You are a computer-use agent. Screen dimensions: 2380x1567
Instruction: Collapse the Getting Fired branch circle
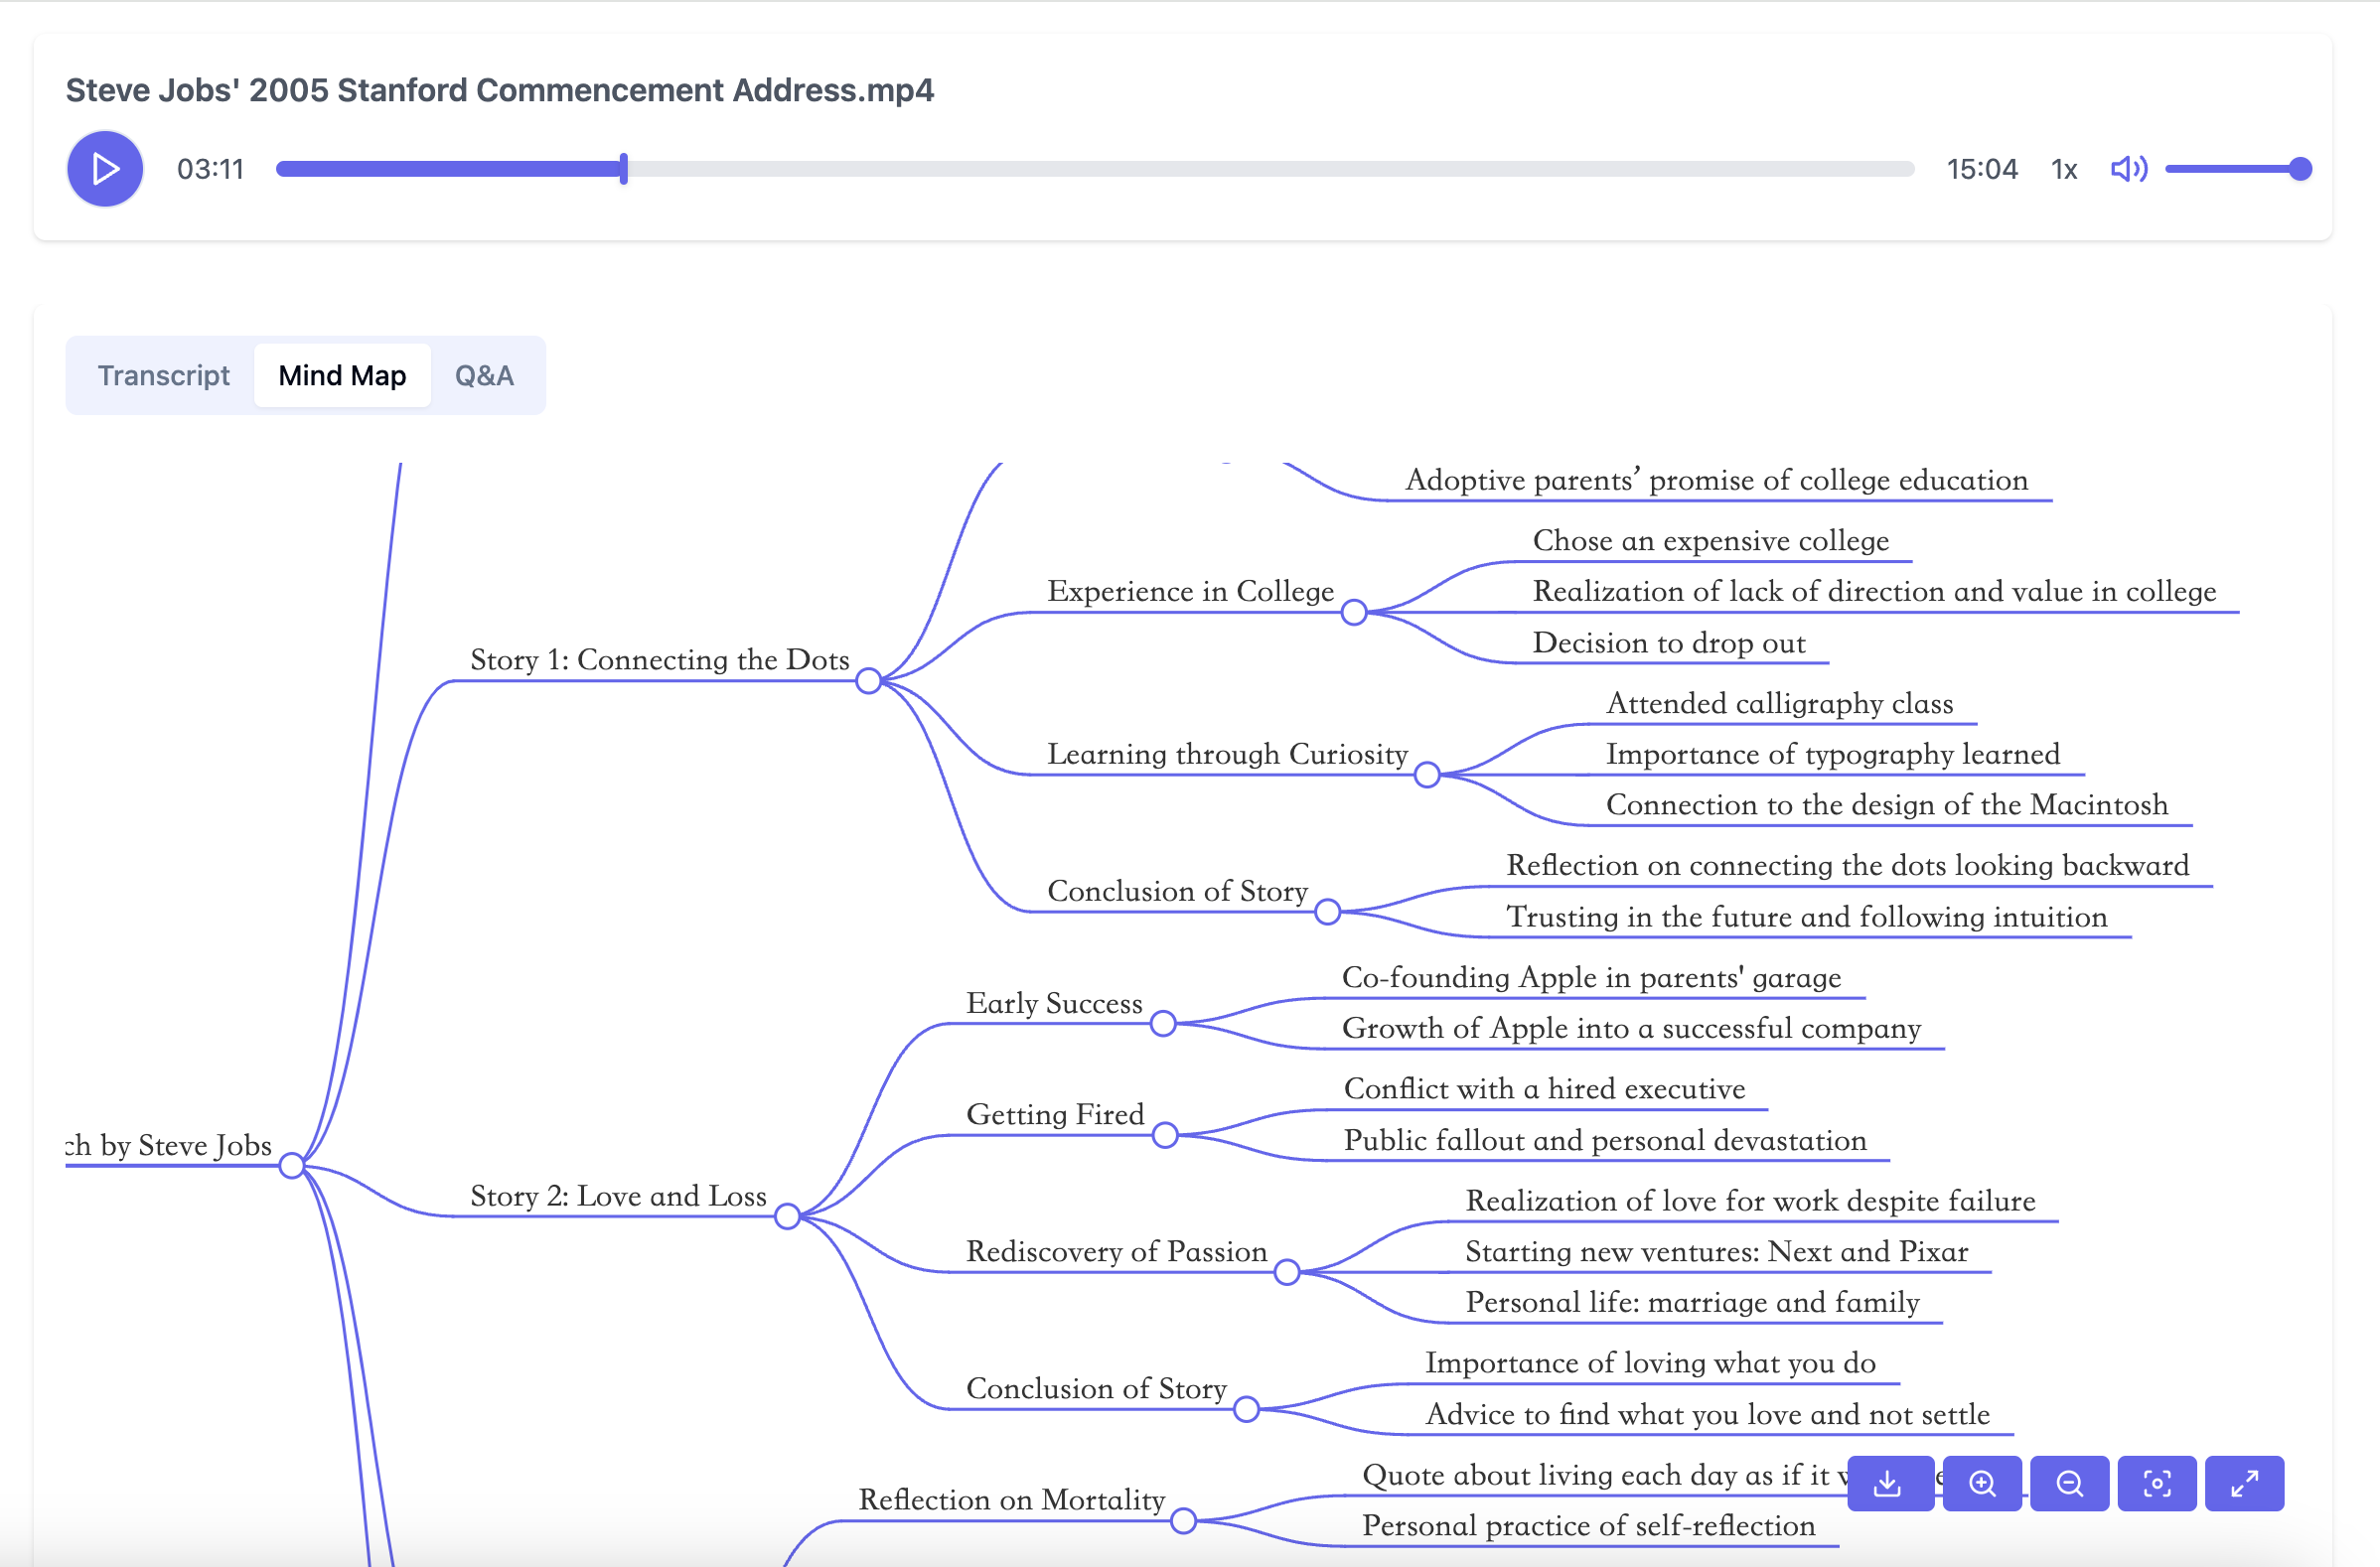click(1165, 1135)
